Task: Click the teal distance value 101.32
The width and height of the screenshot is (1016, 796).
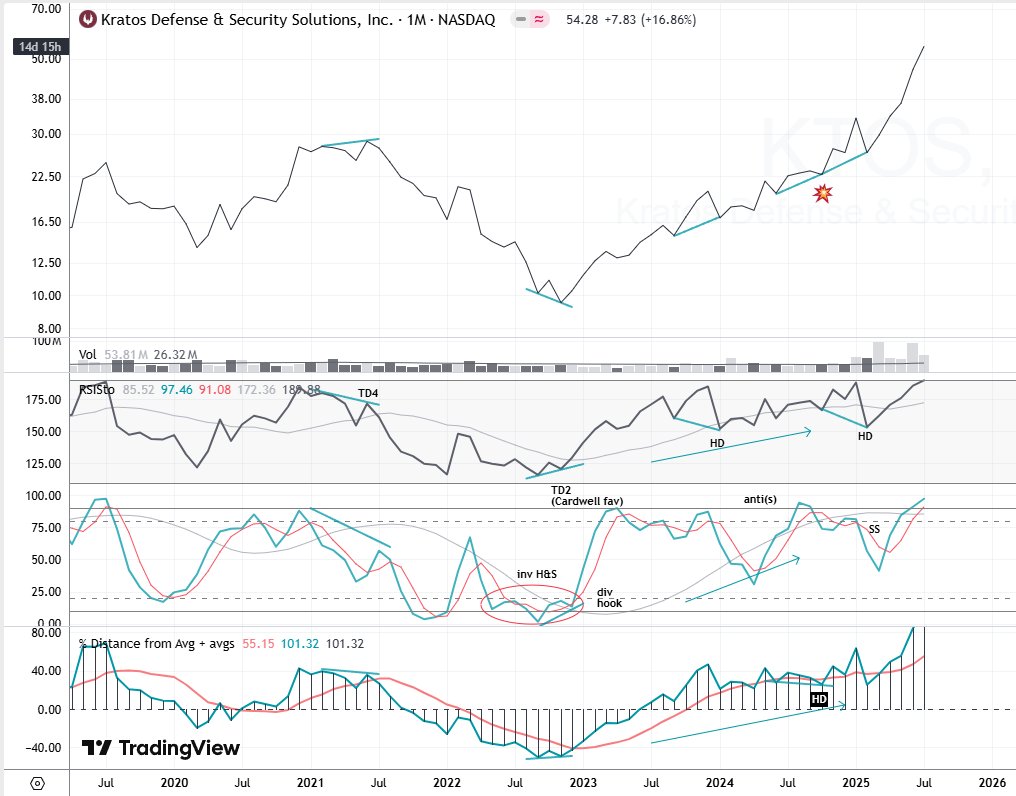Action: pos(299,644)
